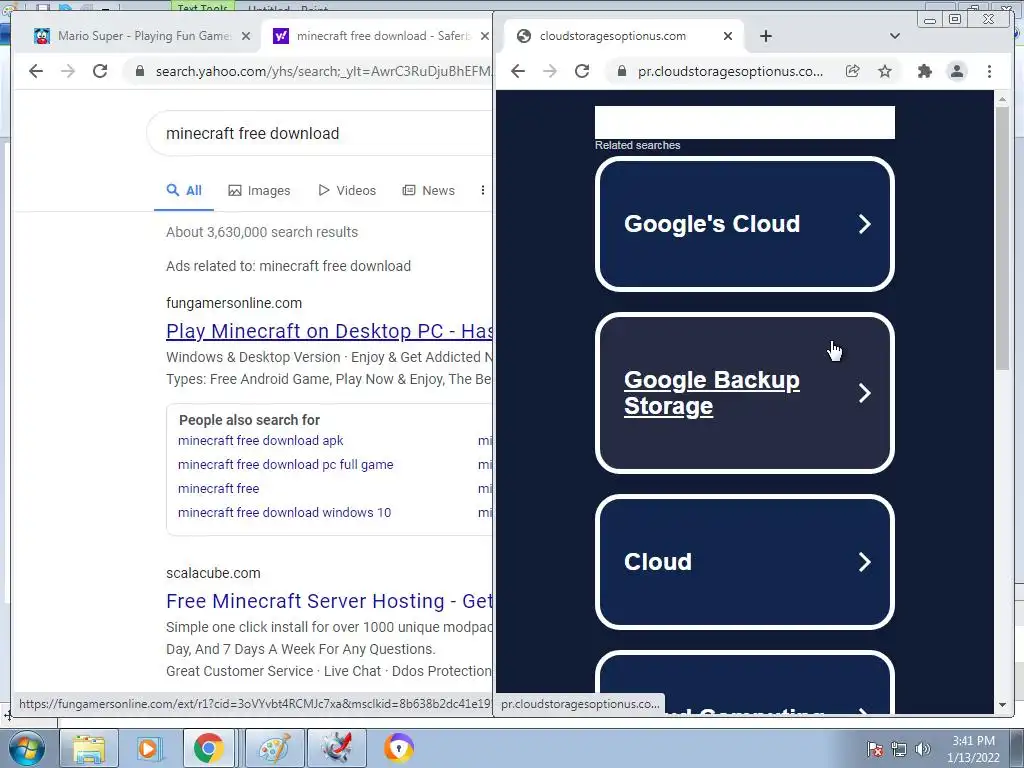The width and height of the screenshot is (1024, 768).
Task: Open the tab search dropdown arrow
Action: click(895, 36)
